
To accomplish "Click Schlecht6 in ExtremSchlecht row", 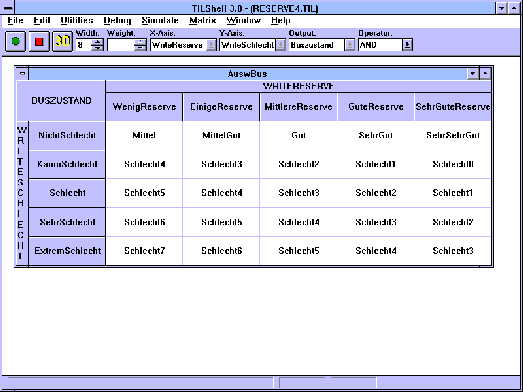I will click(221, 251).
